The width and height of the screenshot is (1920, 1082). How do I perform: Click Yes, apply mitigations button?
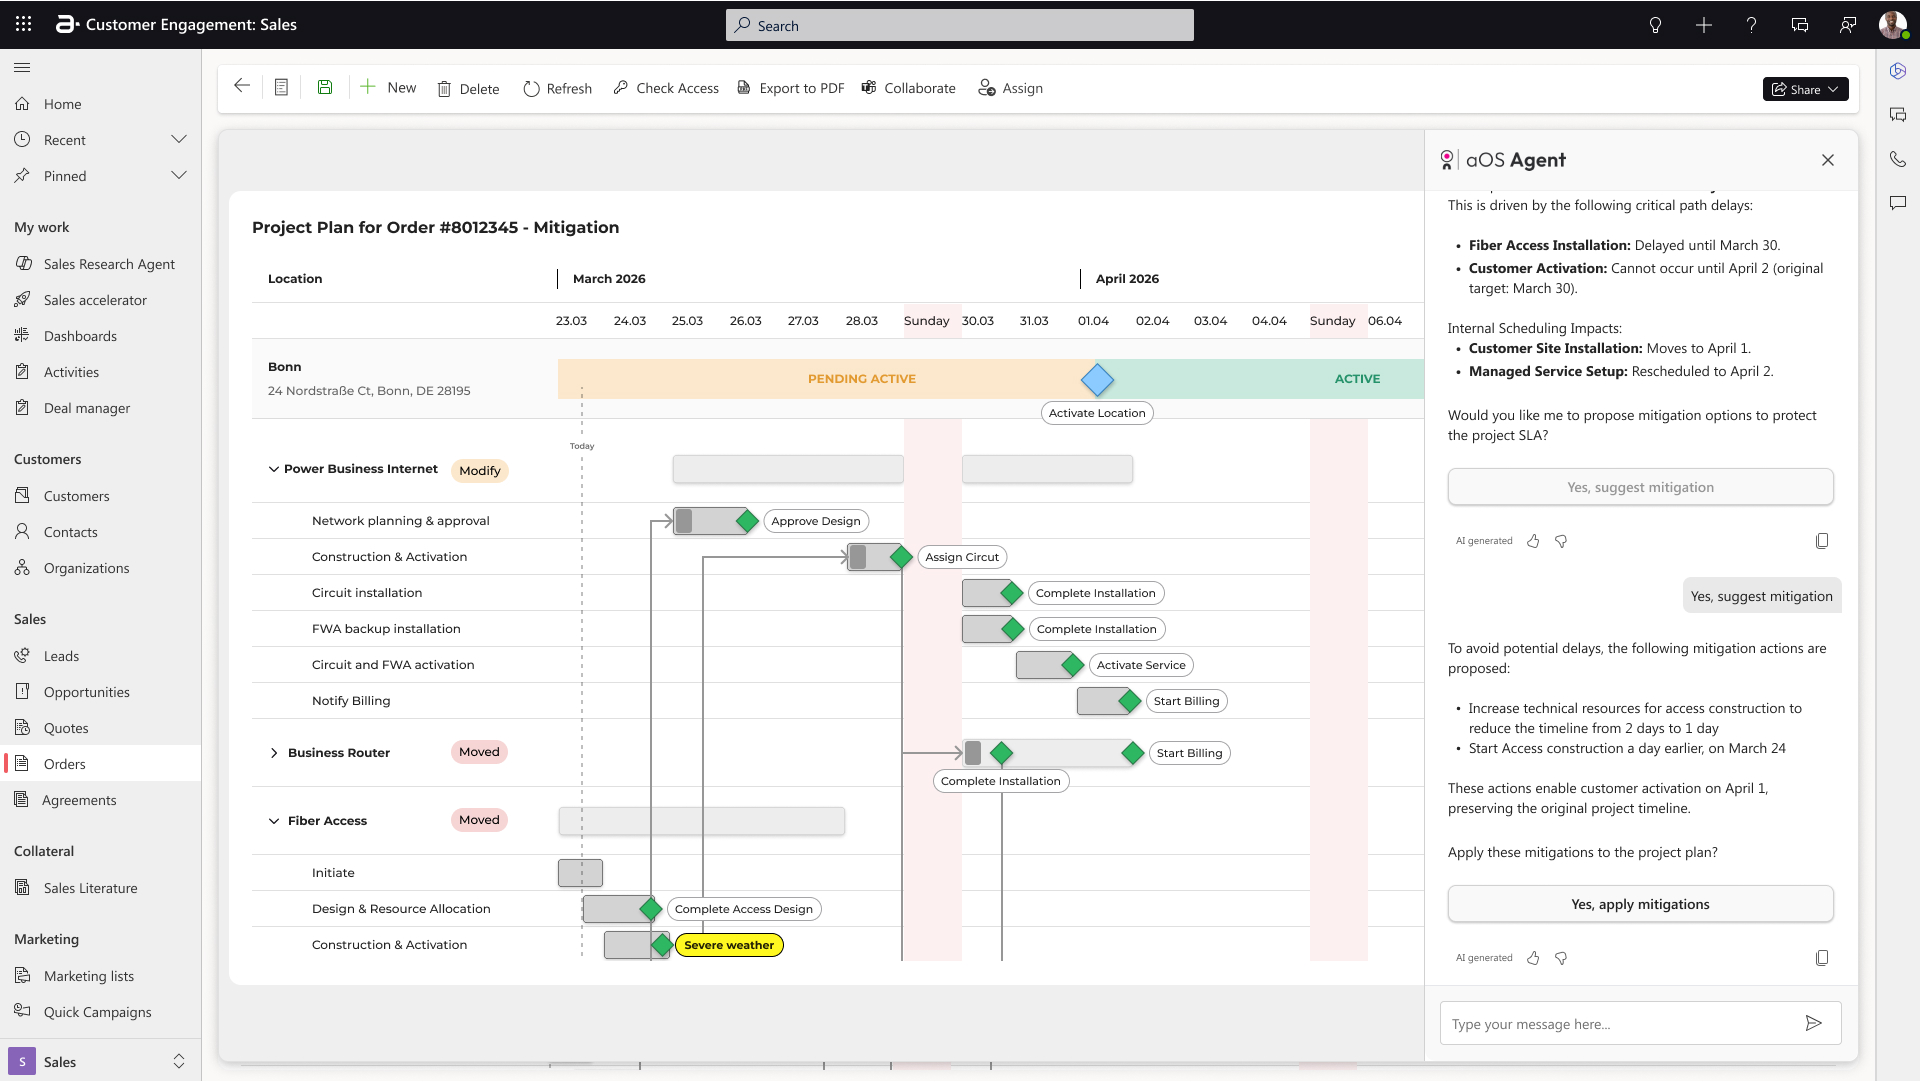point(1640,904)
